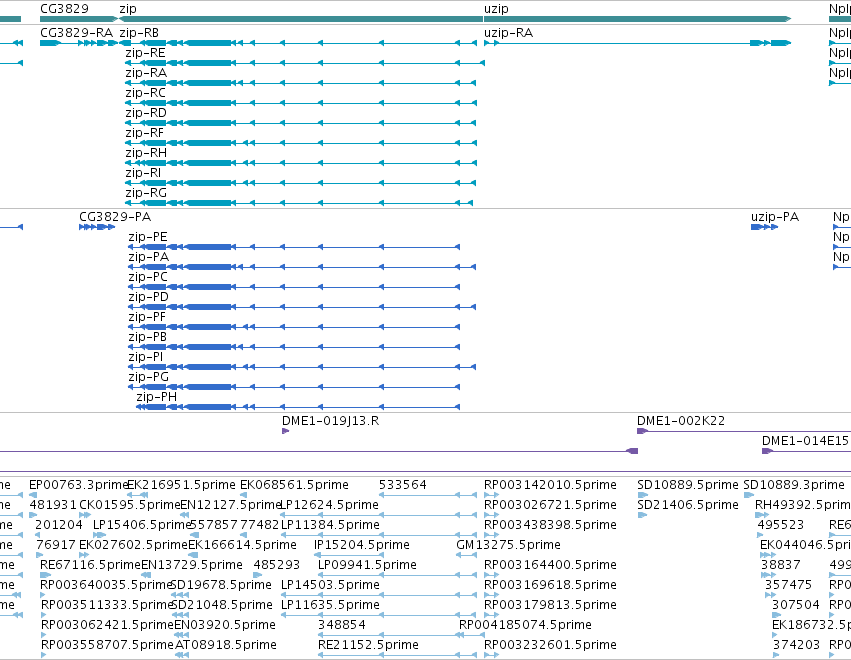The width and height of the screenshot is (851, 660).
Task: Select EST LP09941.5prime
Action: [x=367, y=565]
